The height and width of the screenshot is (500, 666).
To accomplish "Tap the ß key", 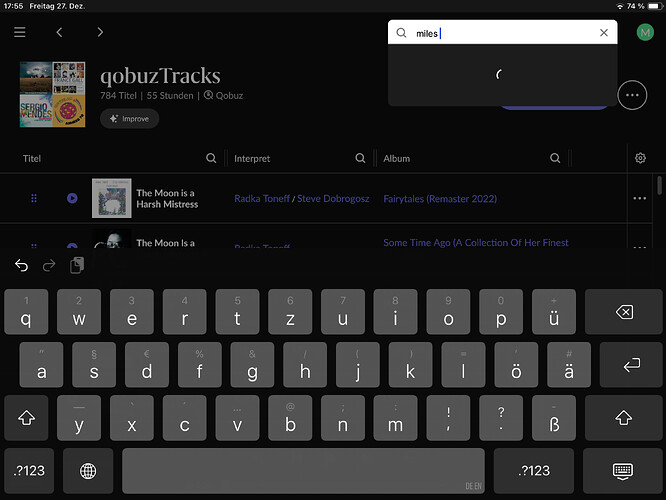I will click(x=553, y=418).
